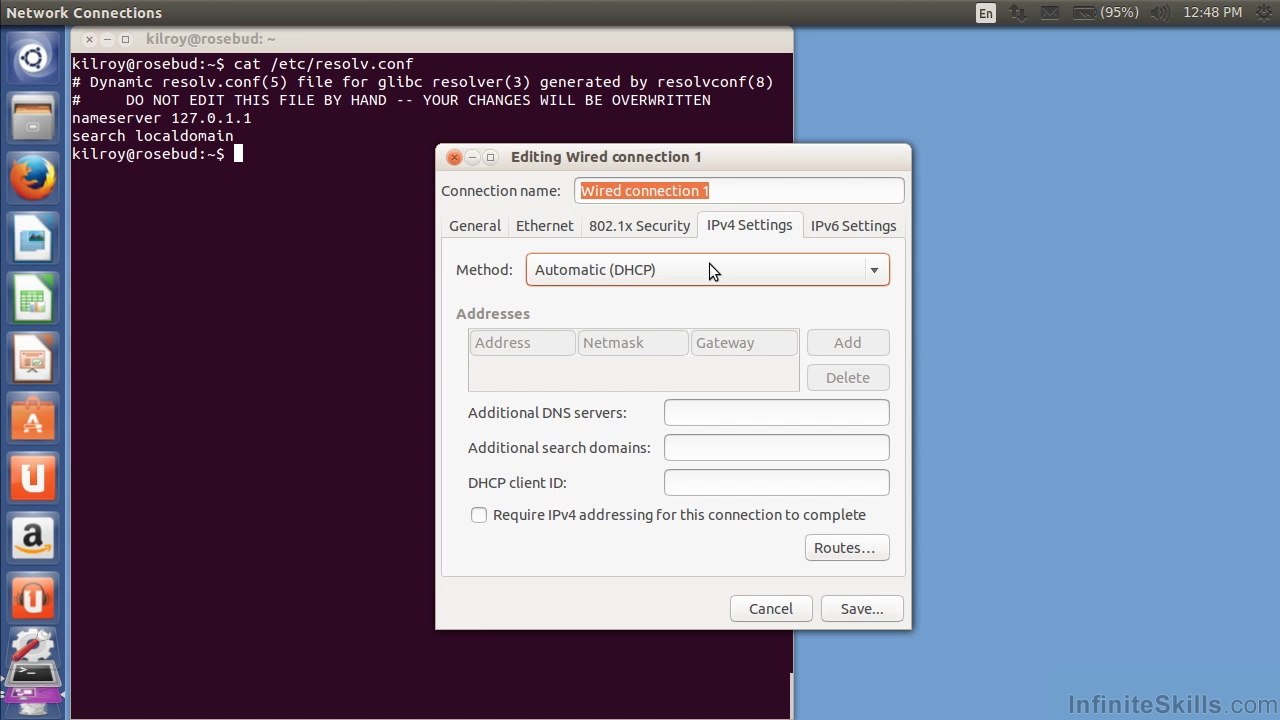The width and height of the screenshot is (1280, 720).
Task: Click the 12:48 PM clock
Action: pos(1212,13)
